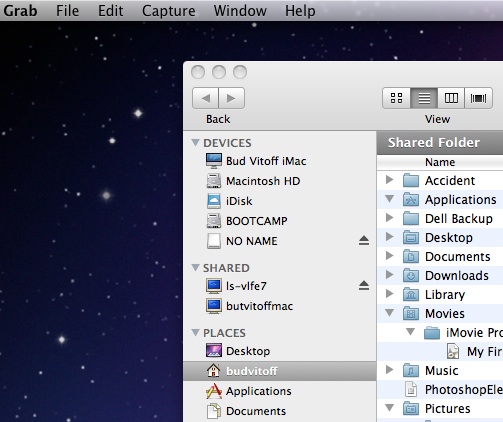Collapse the SHARED sidebar section
The height and width of the screenshot is (422, 503).
click(x=195, y=268)
